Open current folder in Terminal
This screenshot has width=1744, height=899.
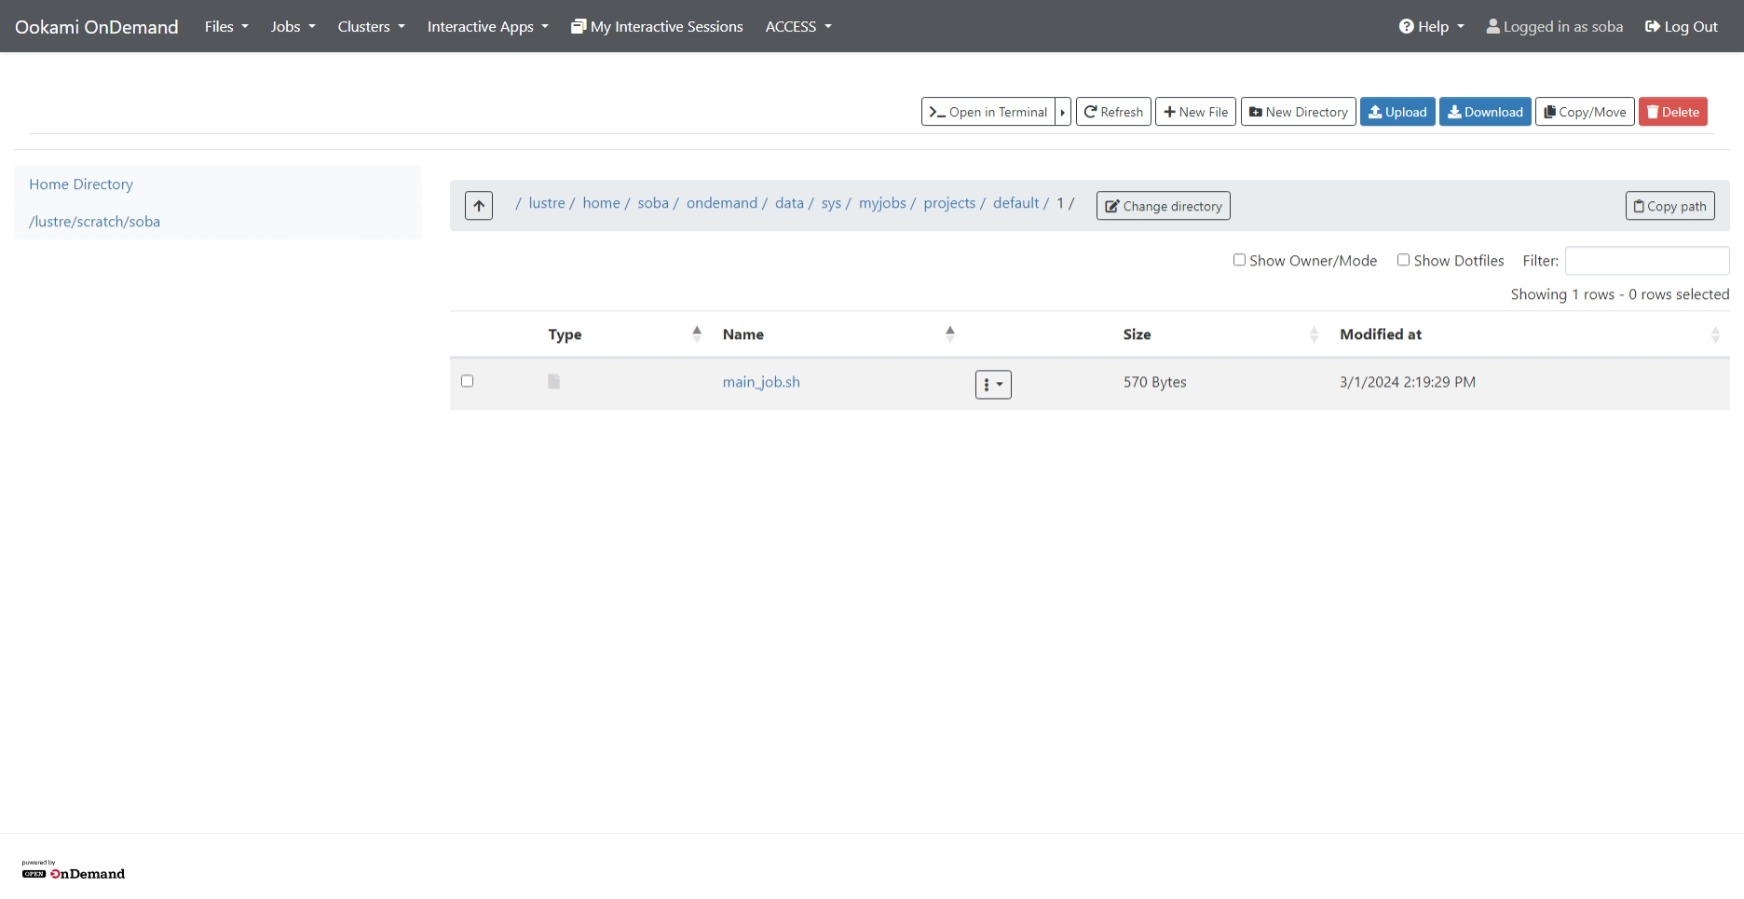point(988,112)
